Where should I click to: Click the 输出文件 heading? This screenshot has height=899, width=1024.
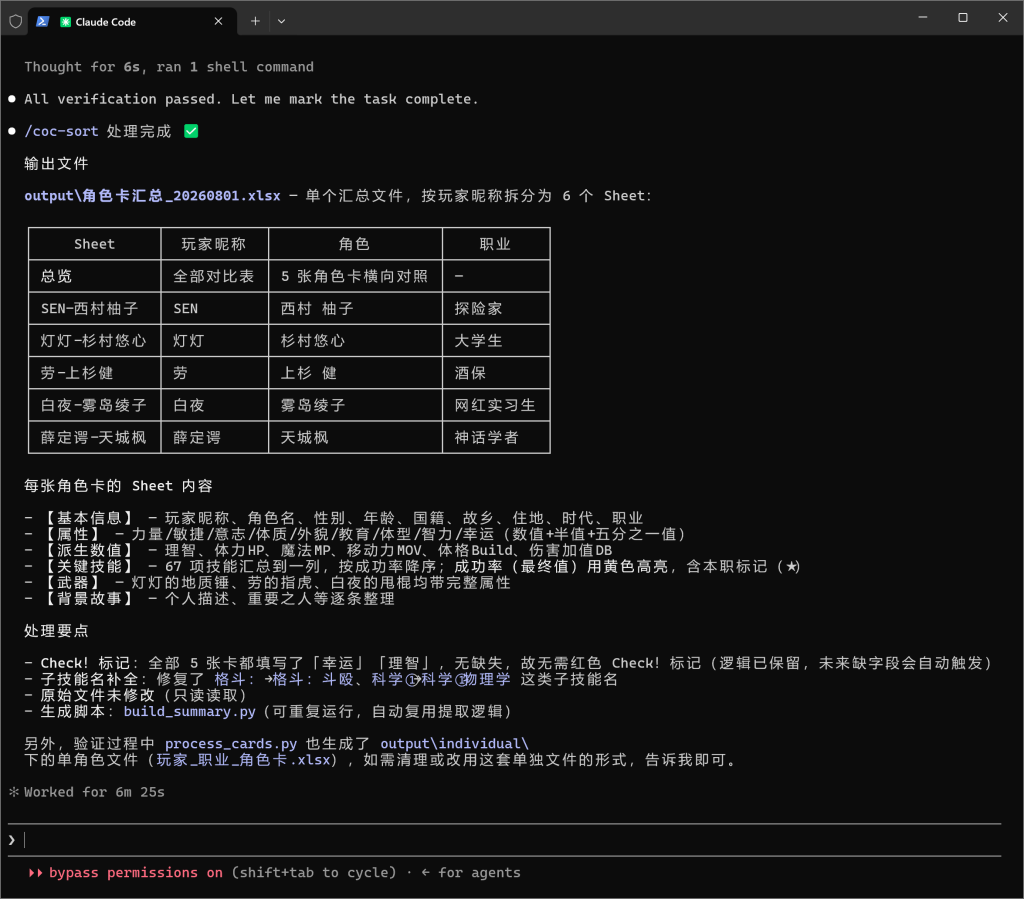pyautogui.click(x=56, y=164)
